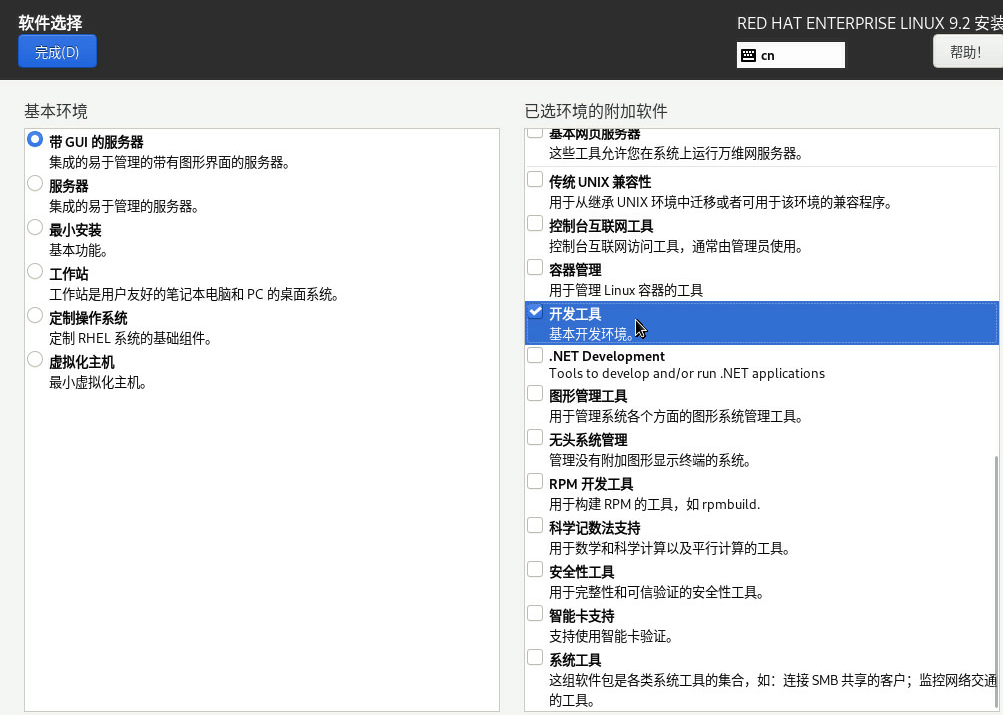Choose the 最小安装 radio option
Screen dimensions: 1003x715
coord(36,228)
